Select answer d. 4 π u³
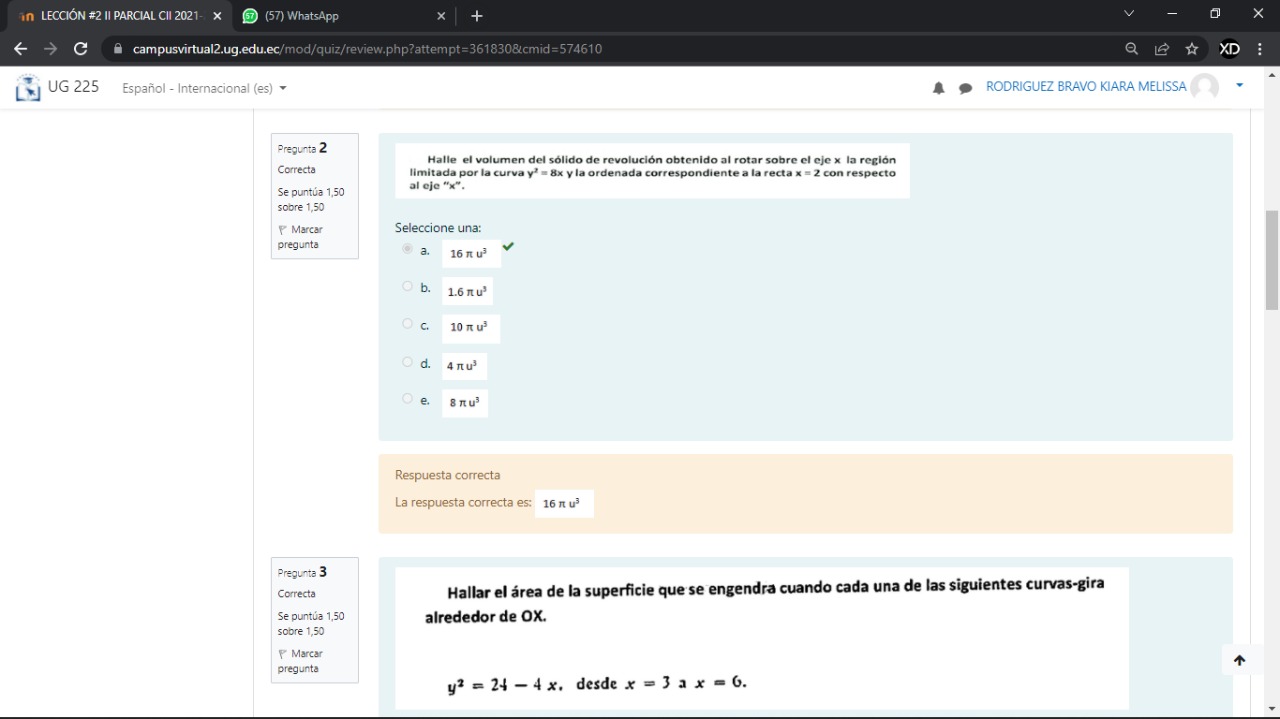 pyautogui.click(x=407, y=362)
